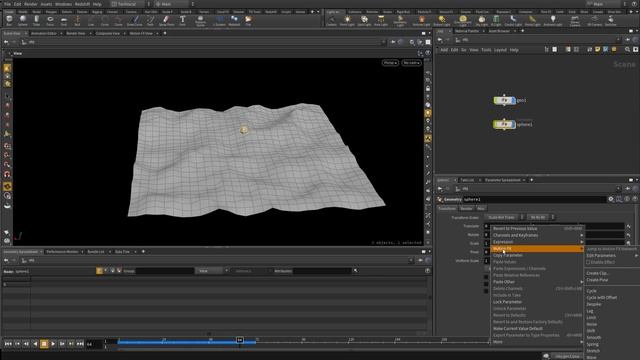
Task: Jump to the first frame
Action: tap(8, 344)
